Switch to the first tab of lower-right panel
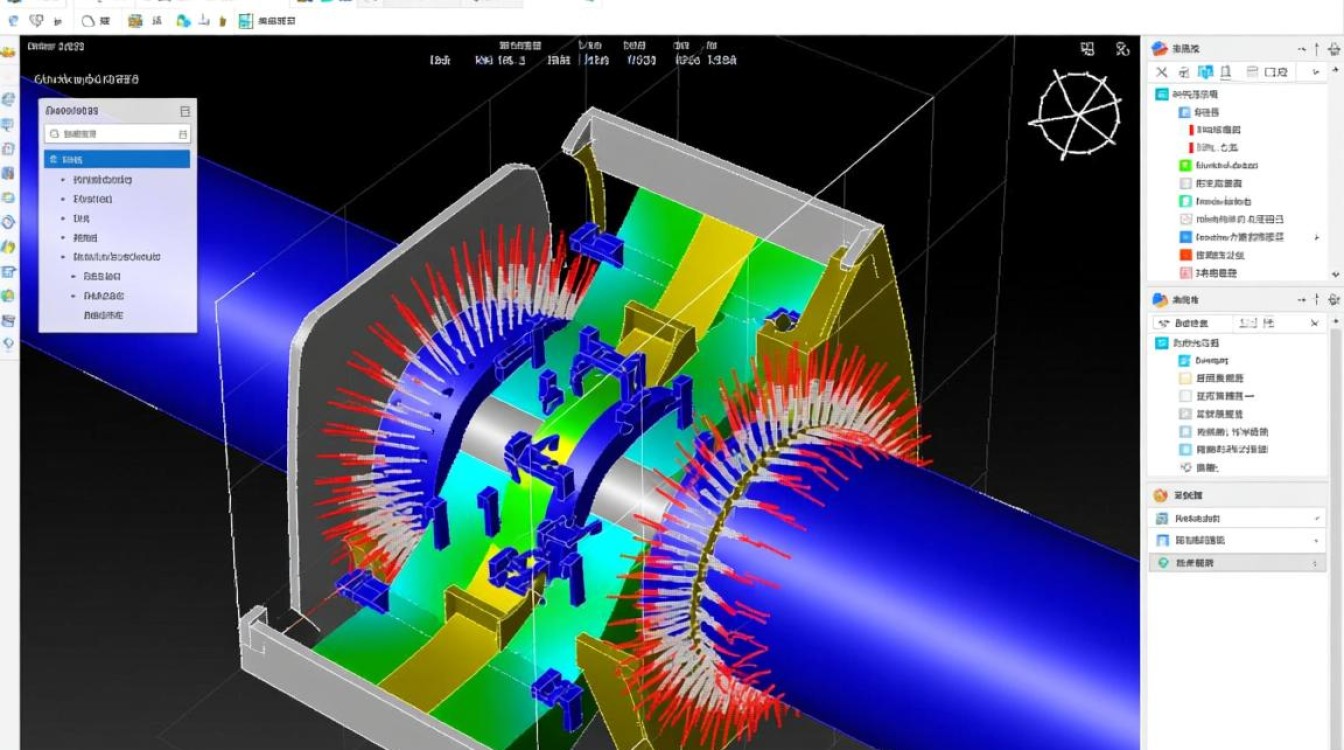This screenshot has width=1344, height=750. pyautogui.click(x=1183, y=323)
